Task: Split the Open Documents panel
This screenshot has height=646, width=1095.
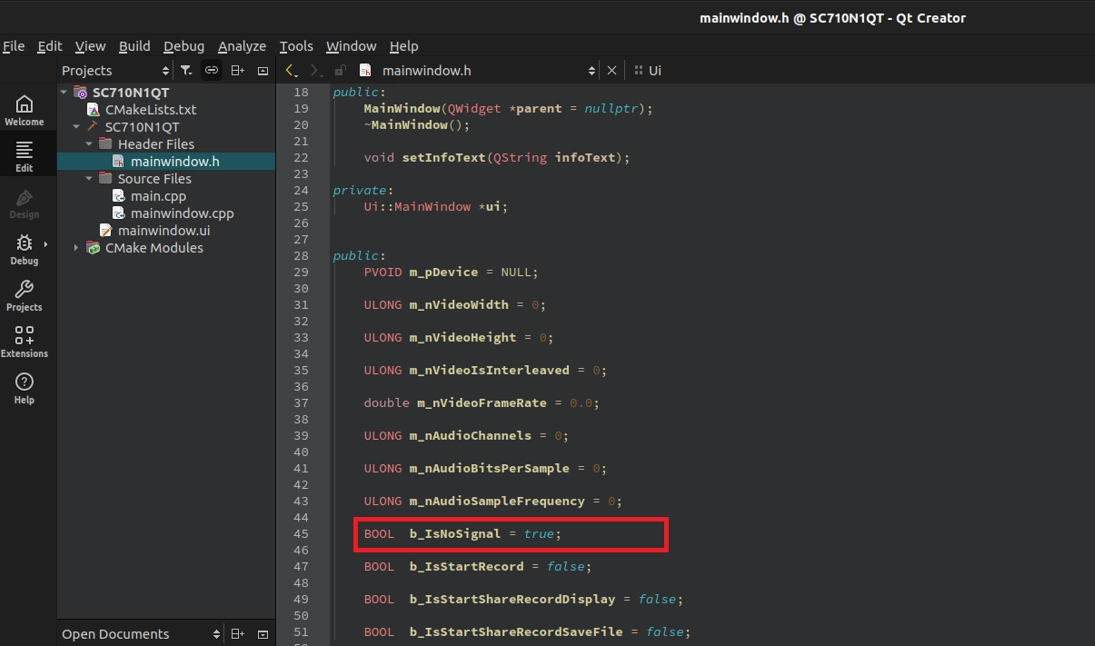Action: coord(237,634)
